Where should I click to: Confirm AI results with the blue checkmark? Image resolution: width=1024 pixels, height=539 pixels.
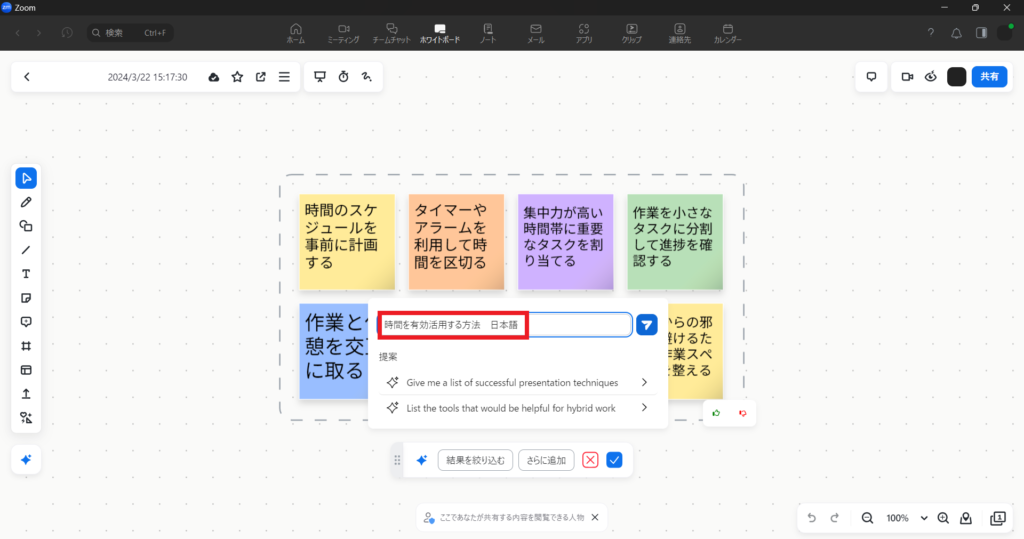click(x=615, y=460)
